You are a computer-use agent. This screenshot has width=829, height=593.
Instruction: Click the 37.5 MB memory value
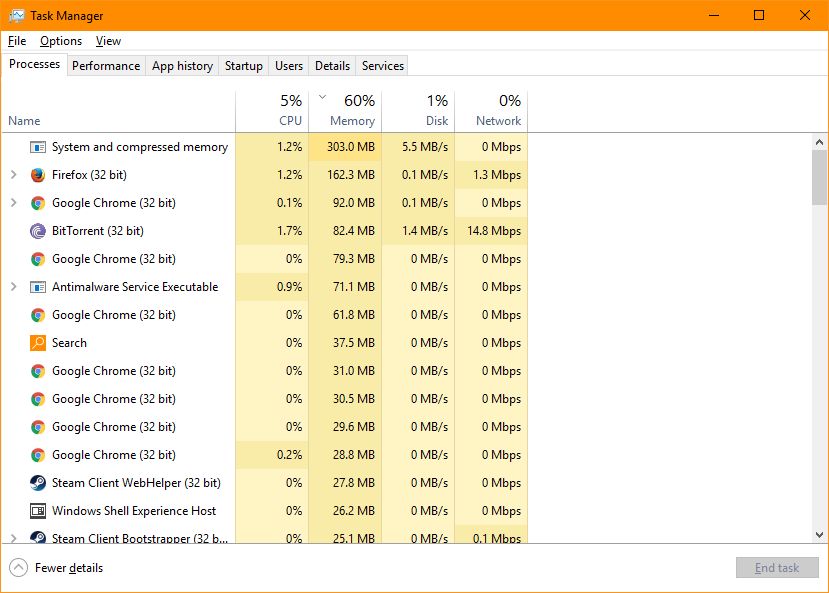pyautogui.click(x=354, y=343)
